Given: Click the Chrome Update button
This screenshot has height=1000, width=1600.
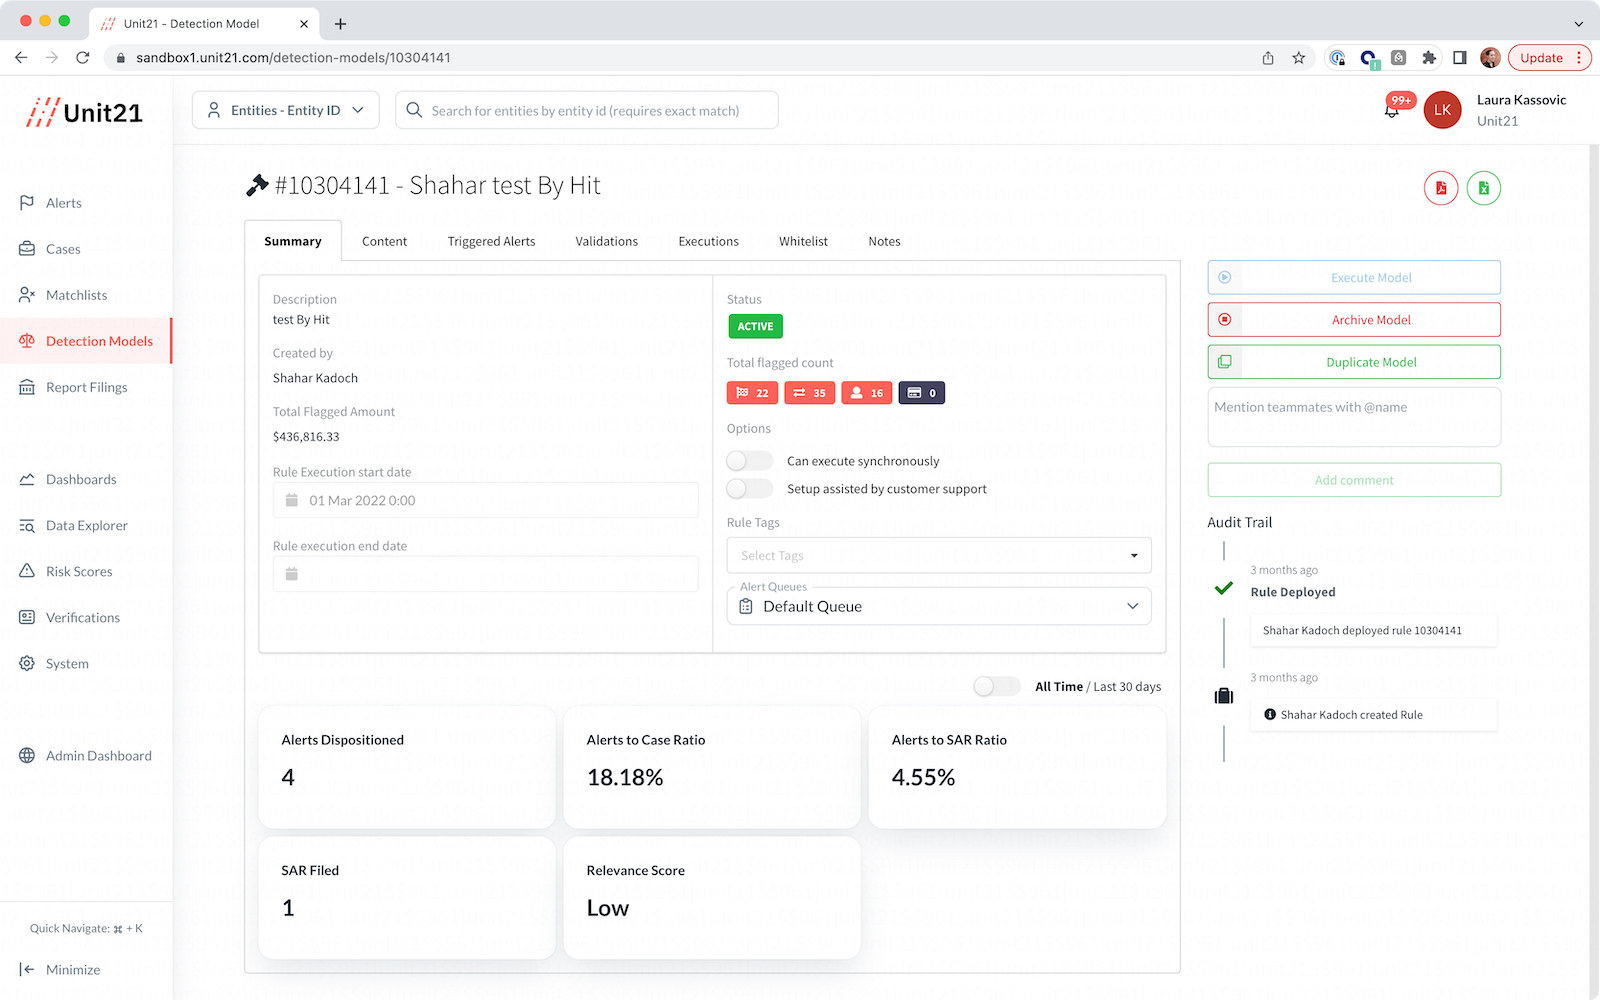Looking at the screenshot, I should [1541, 58].
